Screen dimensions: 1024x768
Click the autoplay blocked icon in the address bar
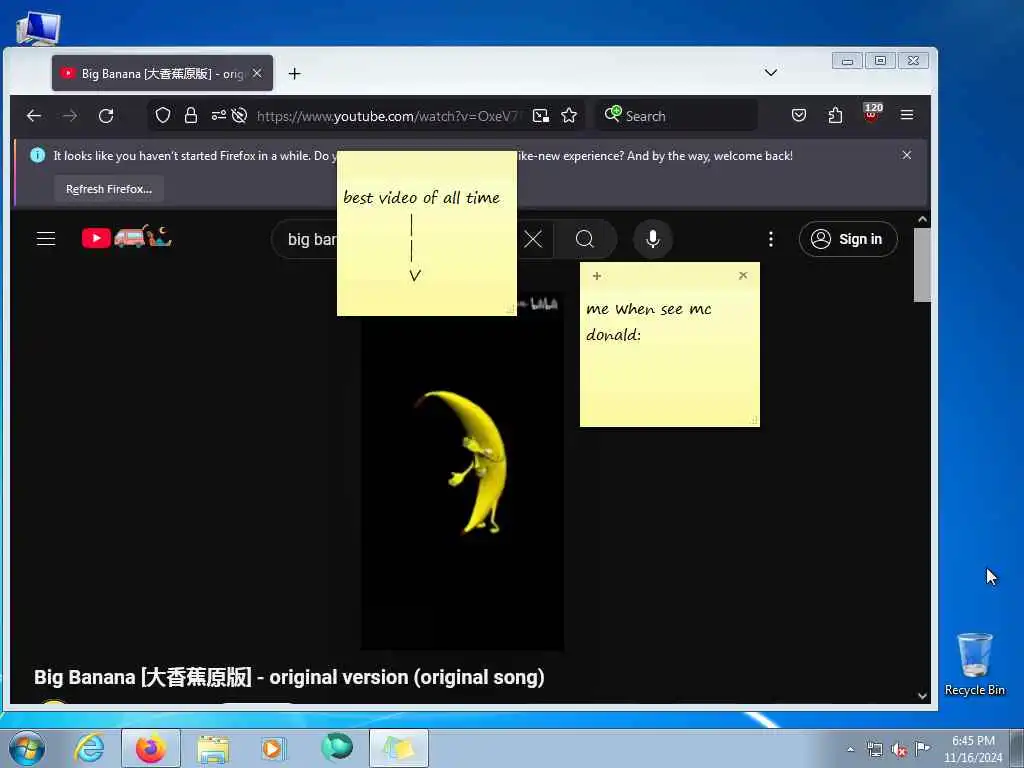click(240, 116)
